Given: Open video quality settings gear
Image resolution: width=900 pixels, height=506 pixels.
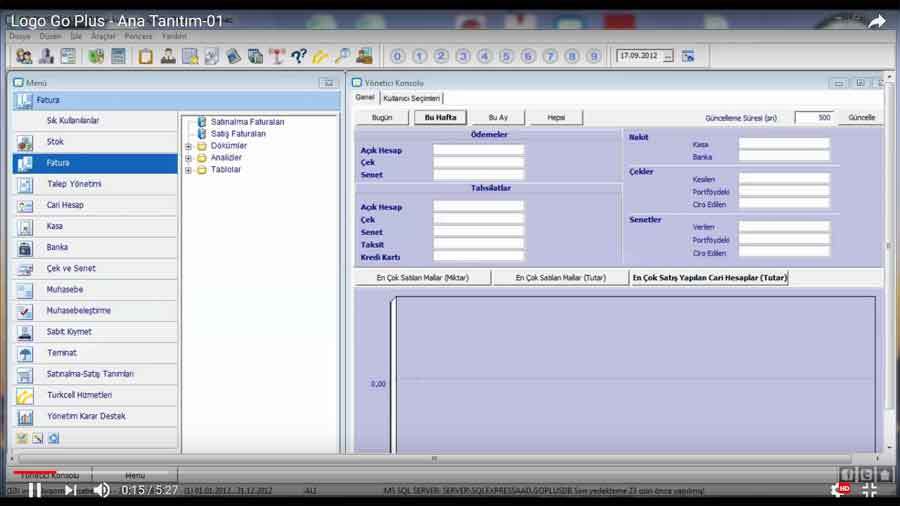Looking at the screenshot, I should pos(839,490).
